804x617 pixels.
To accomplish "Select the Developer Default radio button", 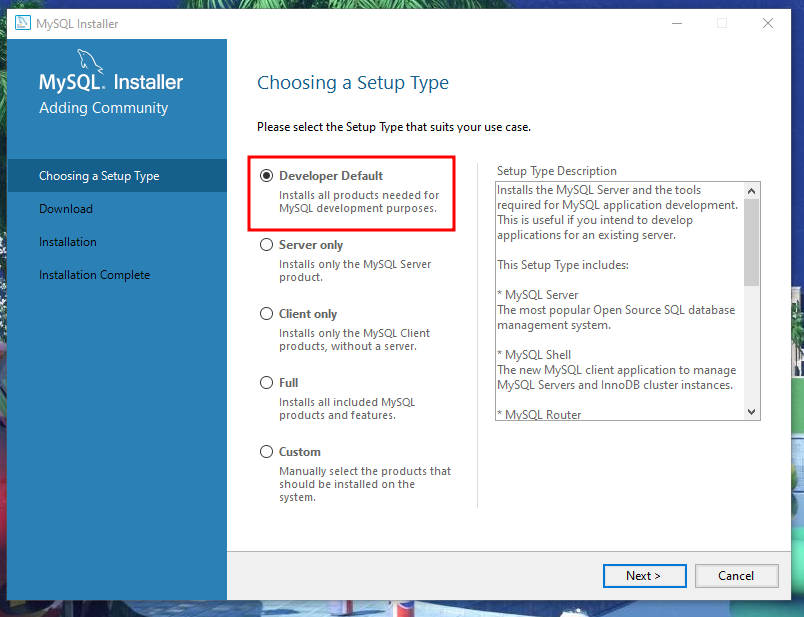I will (266, 176).
